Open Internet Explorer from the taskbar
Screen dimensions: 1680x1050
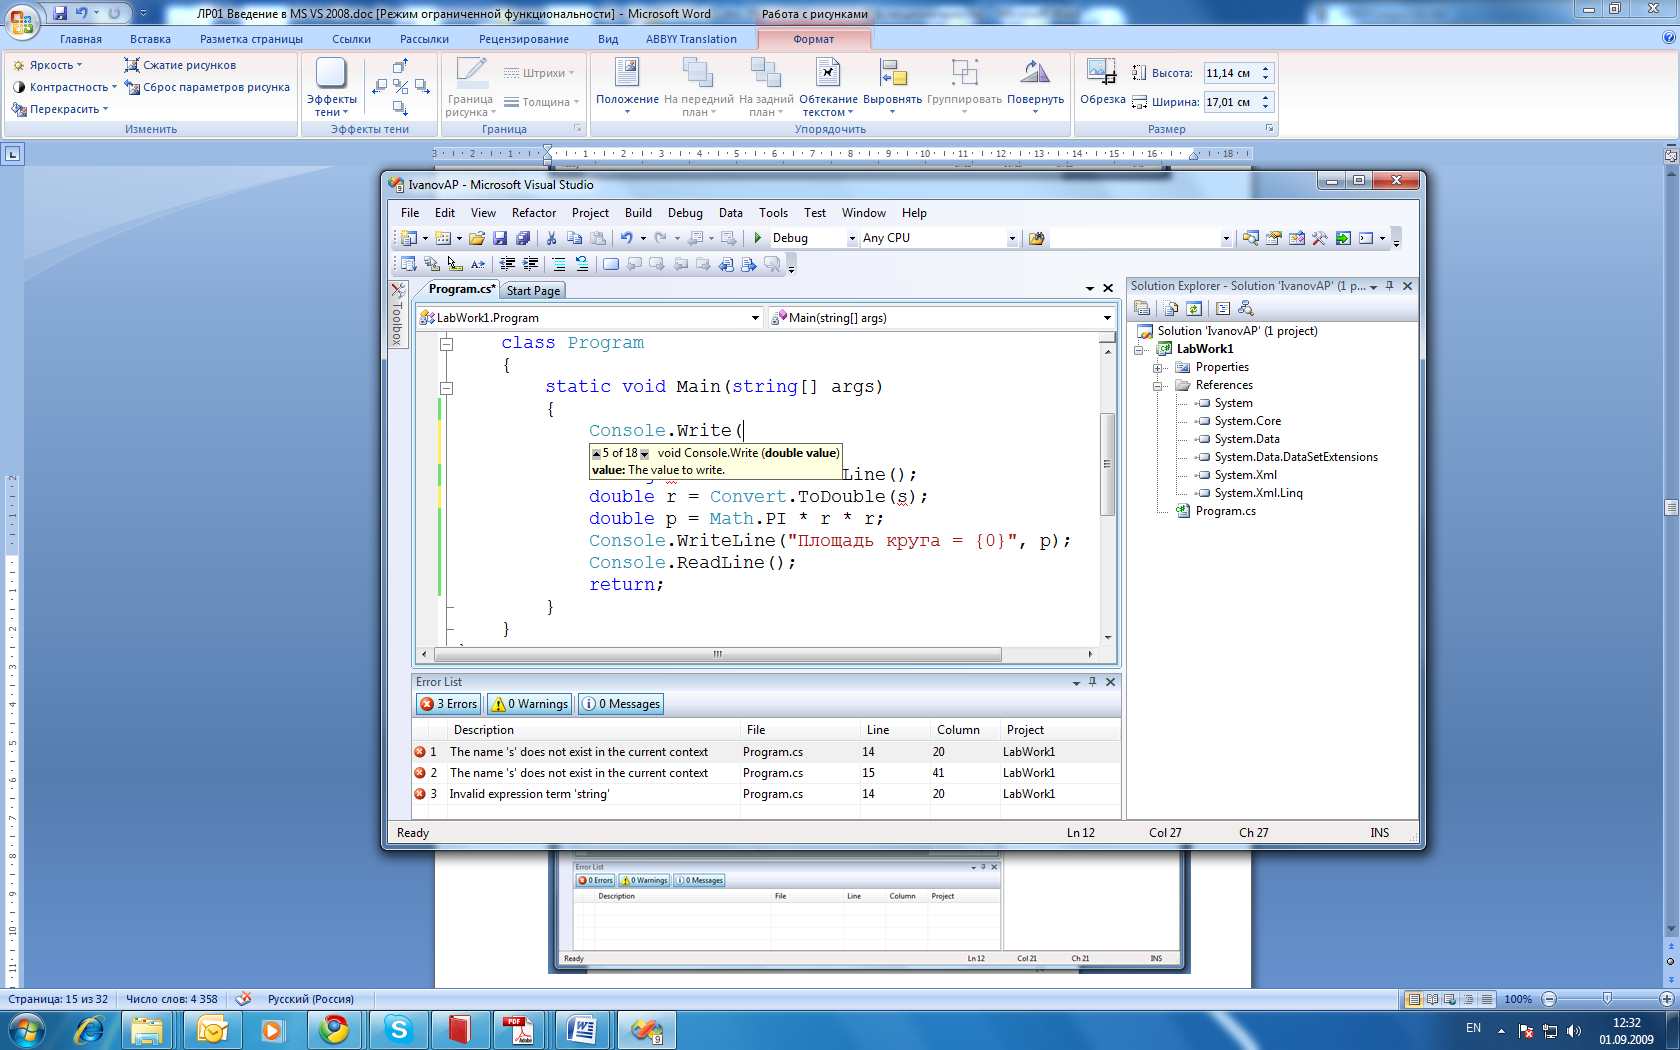(89, 1029)
